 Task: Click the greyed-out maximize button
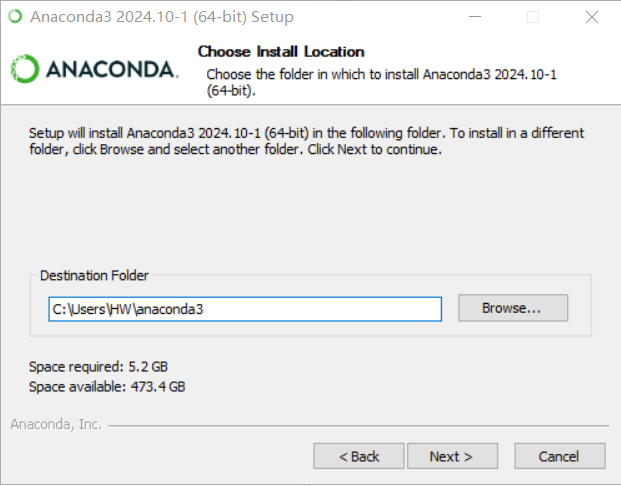point(532,17)
